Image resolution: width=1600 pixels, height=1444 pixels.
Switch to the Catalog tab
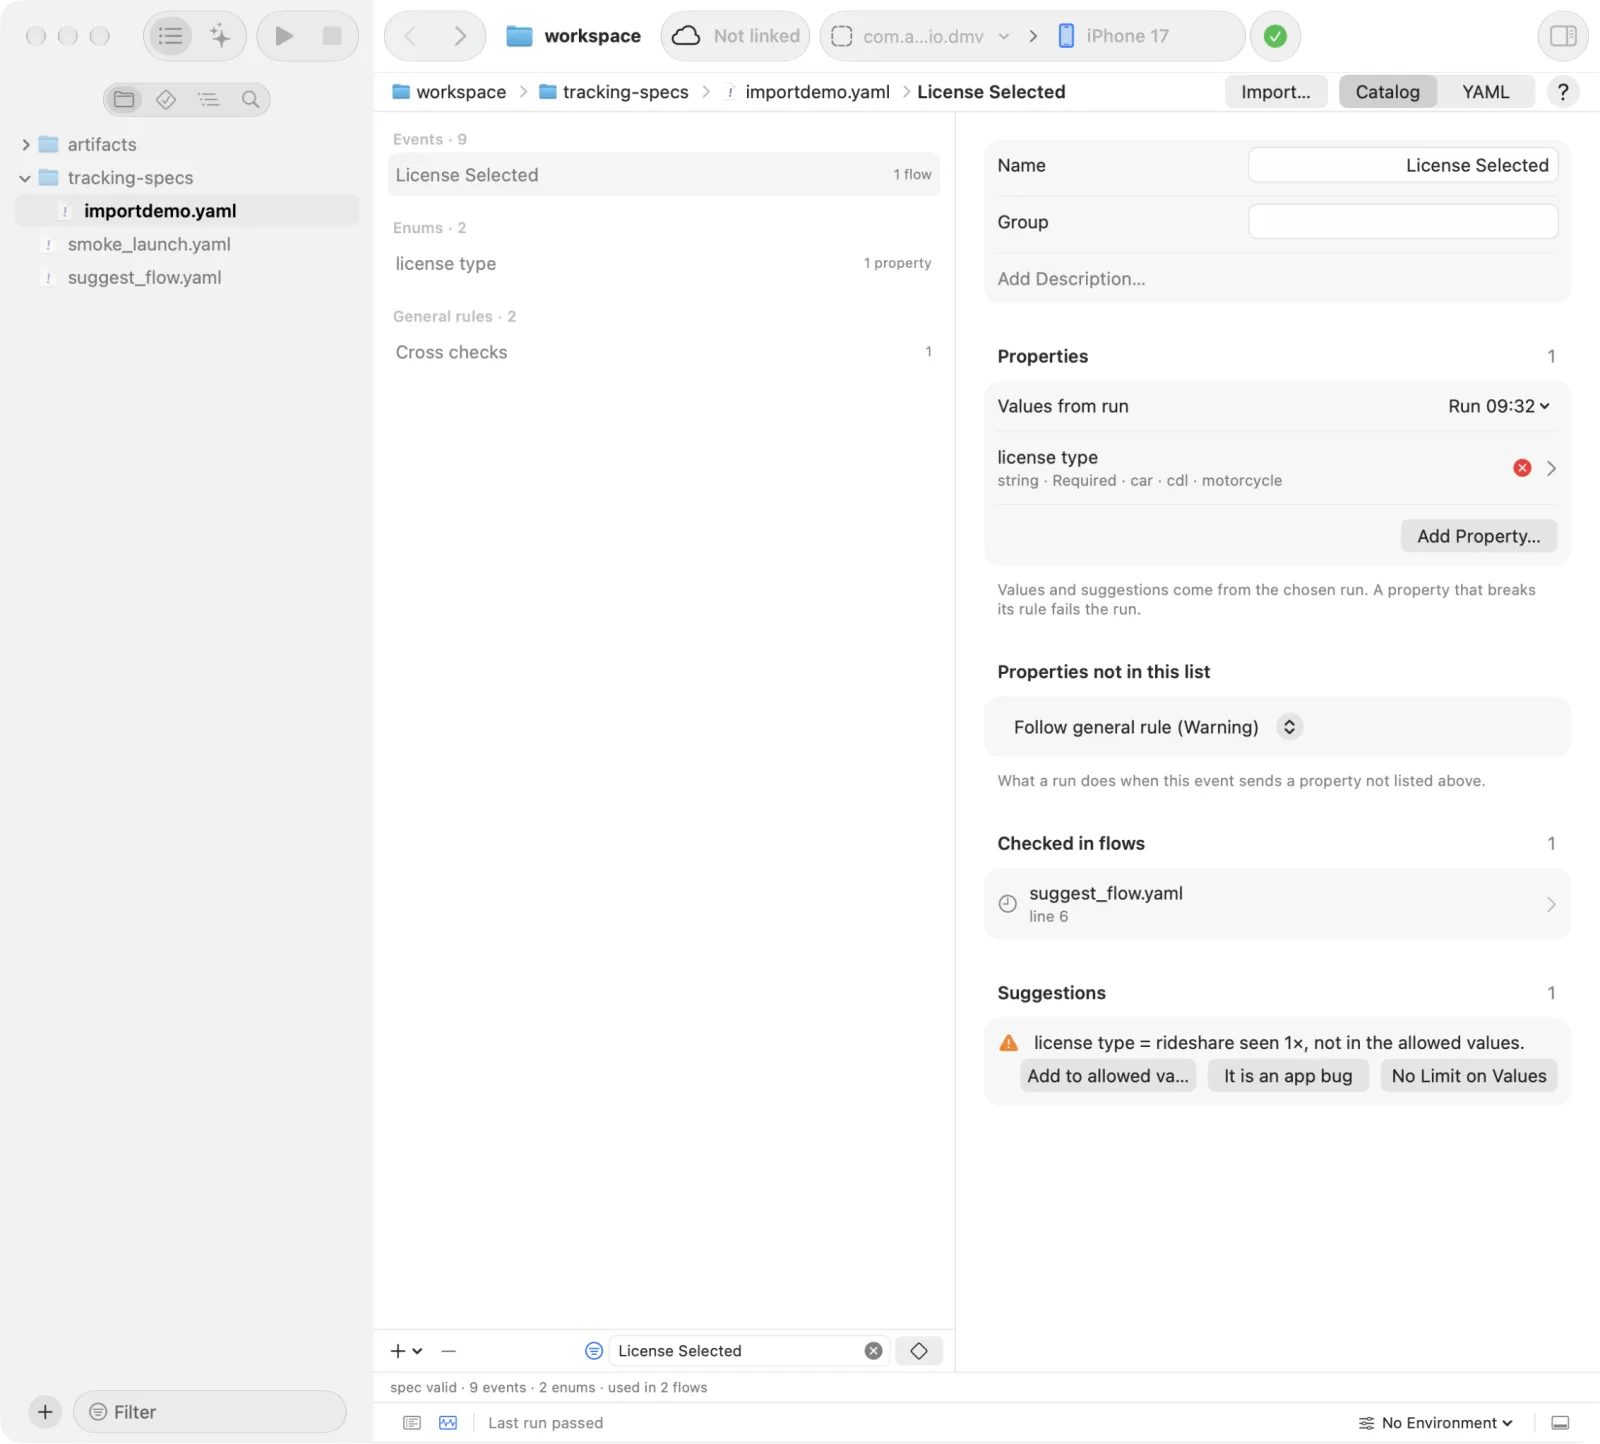(x=1387, y=92)
